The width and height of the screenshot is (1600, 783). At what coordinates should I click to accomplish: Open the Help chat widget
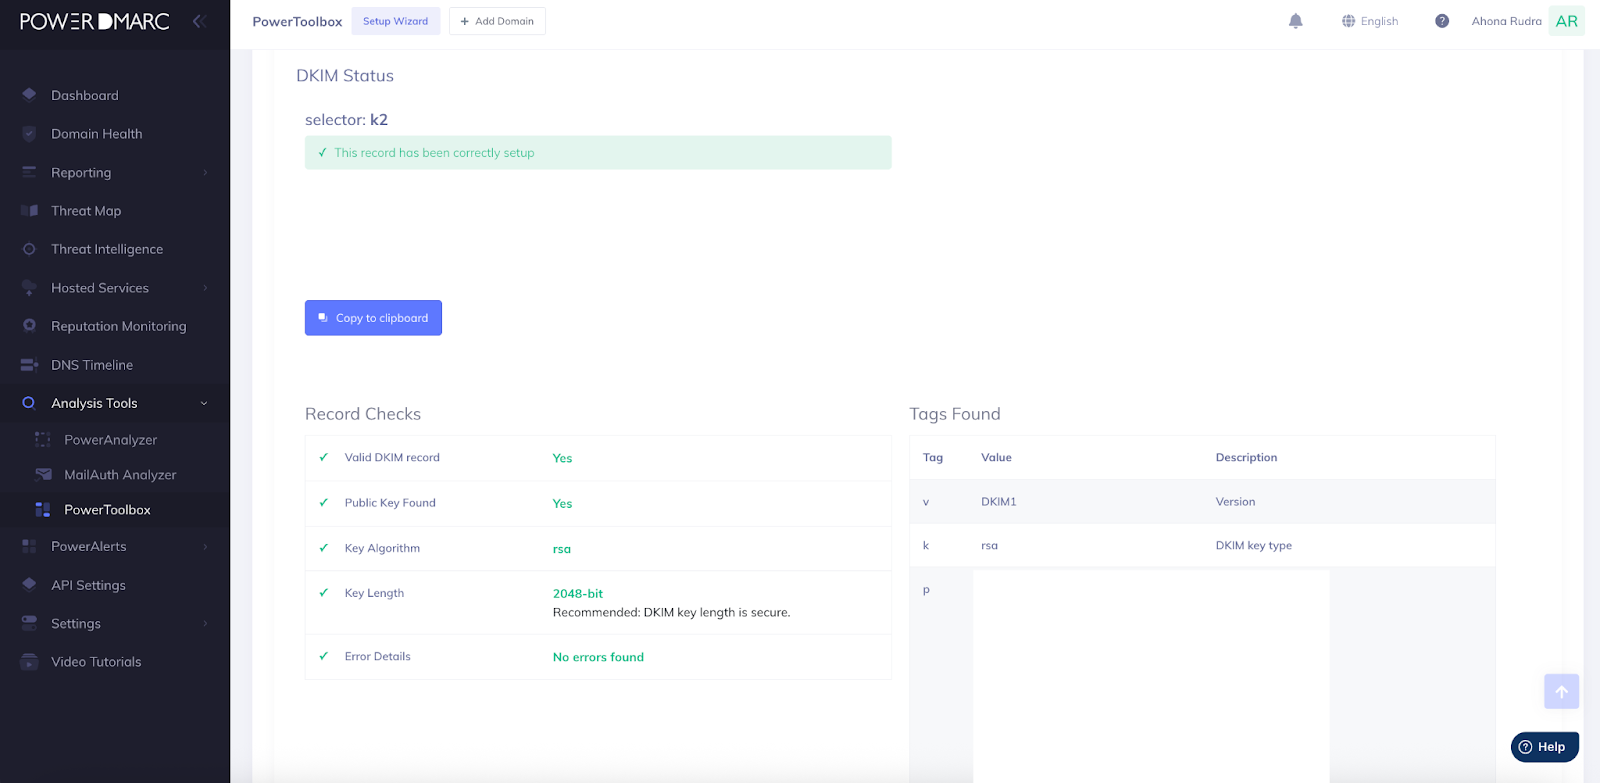coord(1545,747)
